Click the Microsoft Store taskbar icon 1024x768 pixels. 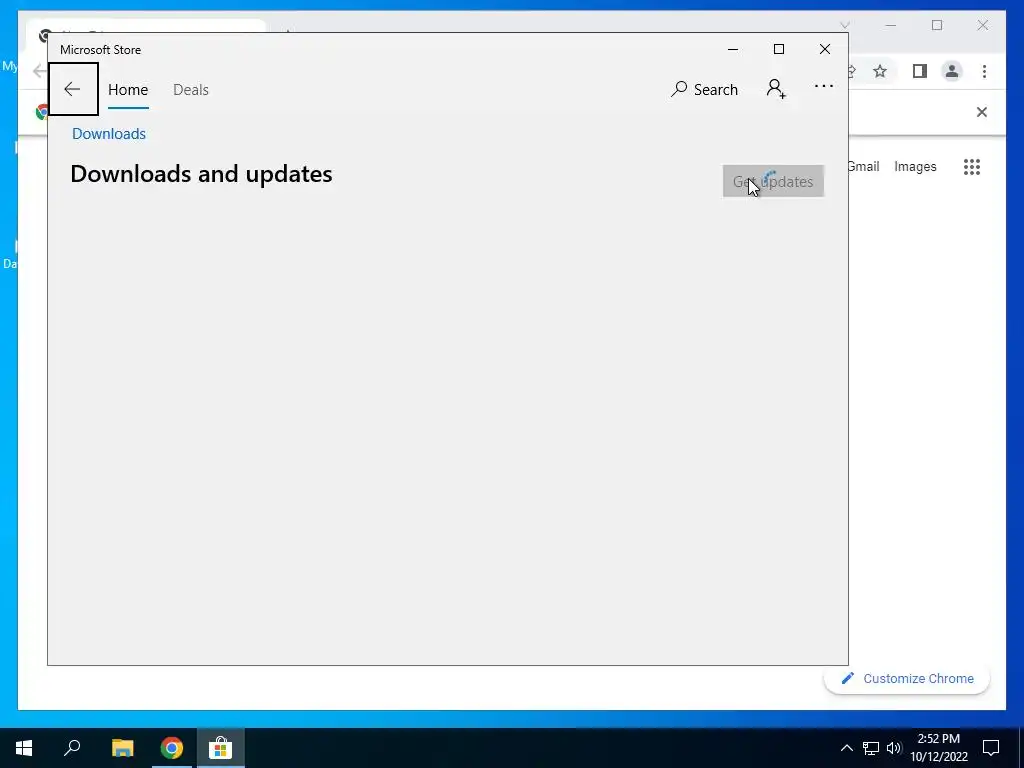[x=221, y=748]
